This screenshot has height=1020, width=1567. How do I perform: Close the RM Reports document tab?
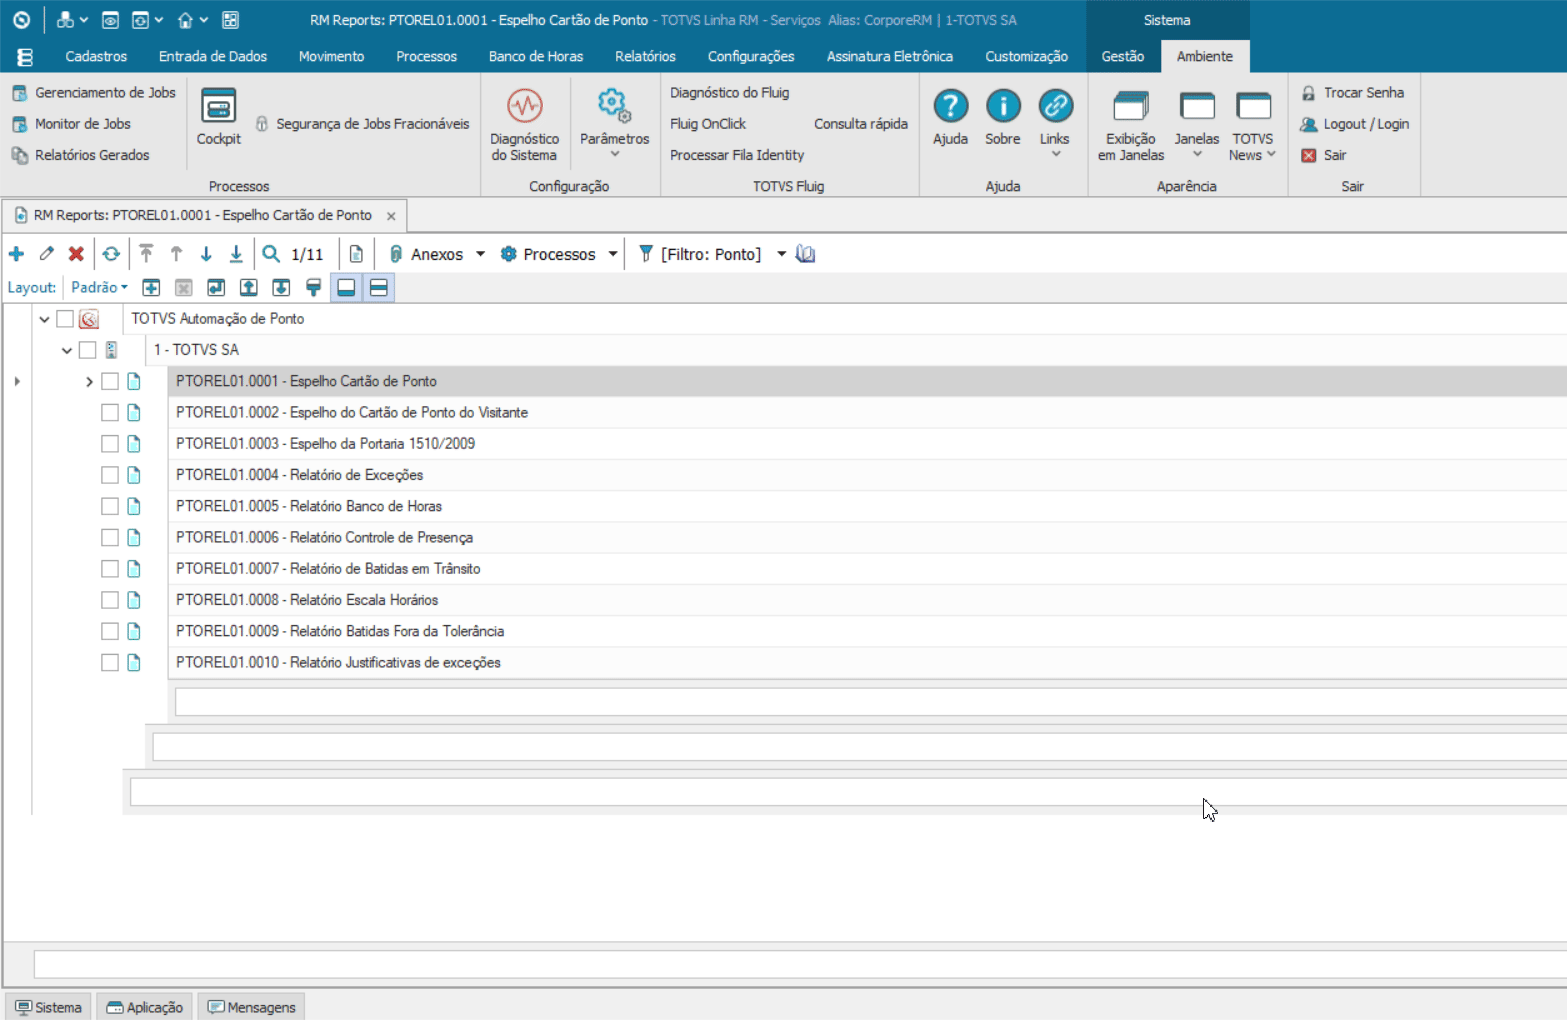pos(391,216)
